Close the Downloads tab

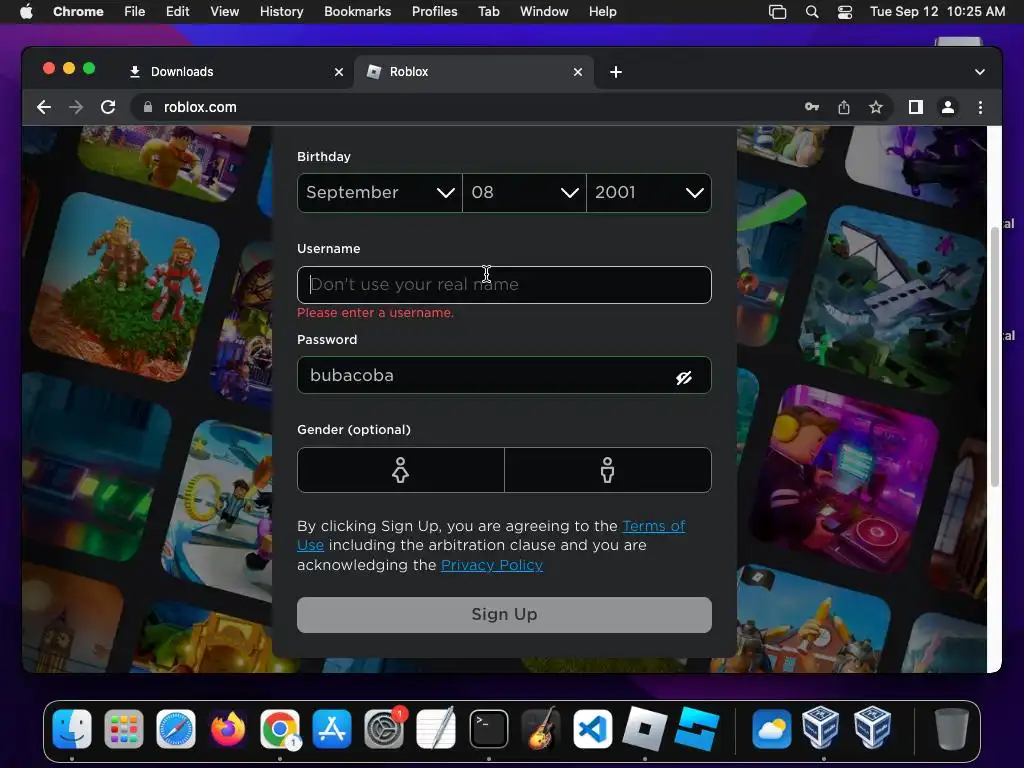click(339, 72)
